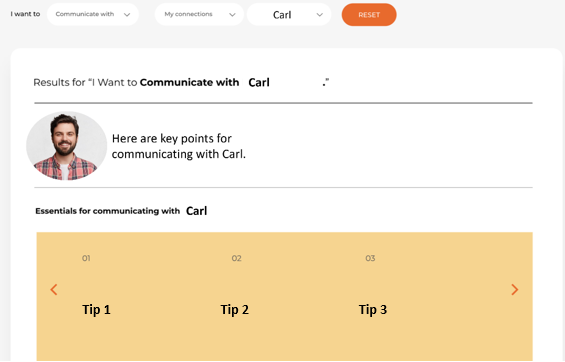Select the Tip 3 card
The image size is (565, 362).
tap(373, 310)
